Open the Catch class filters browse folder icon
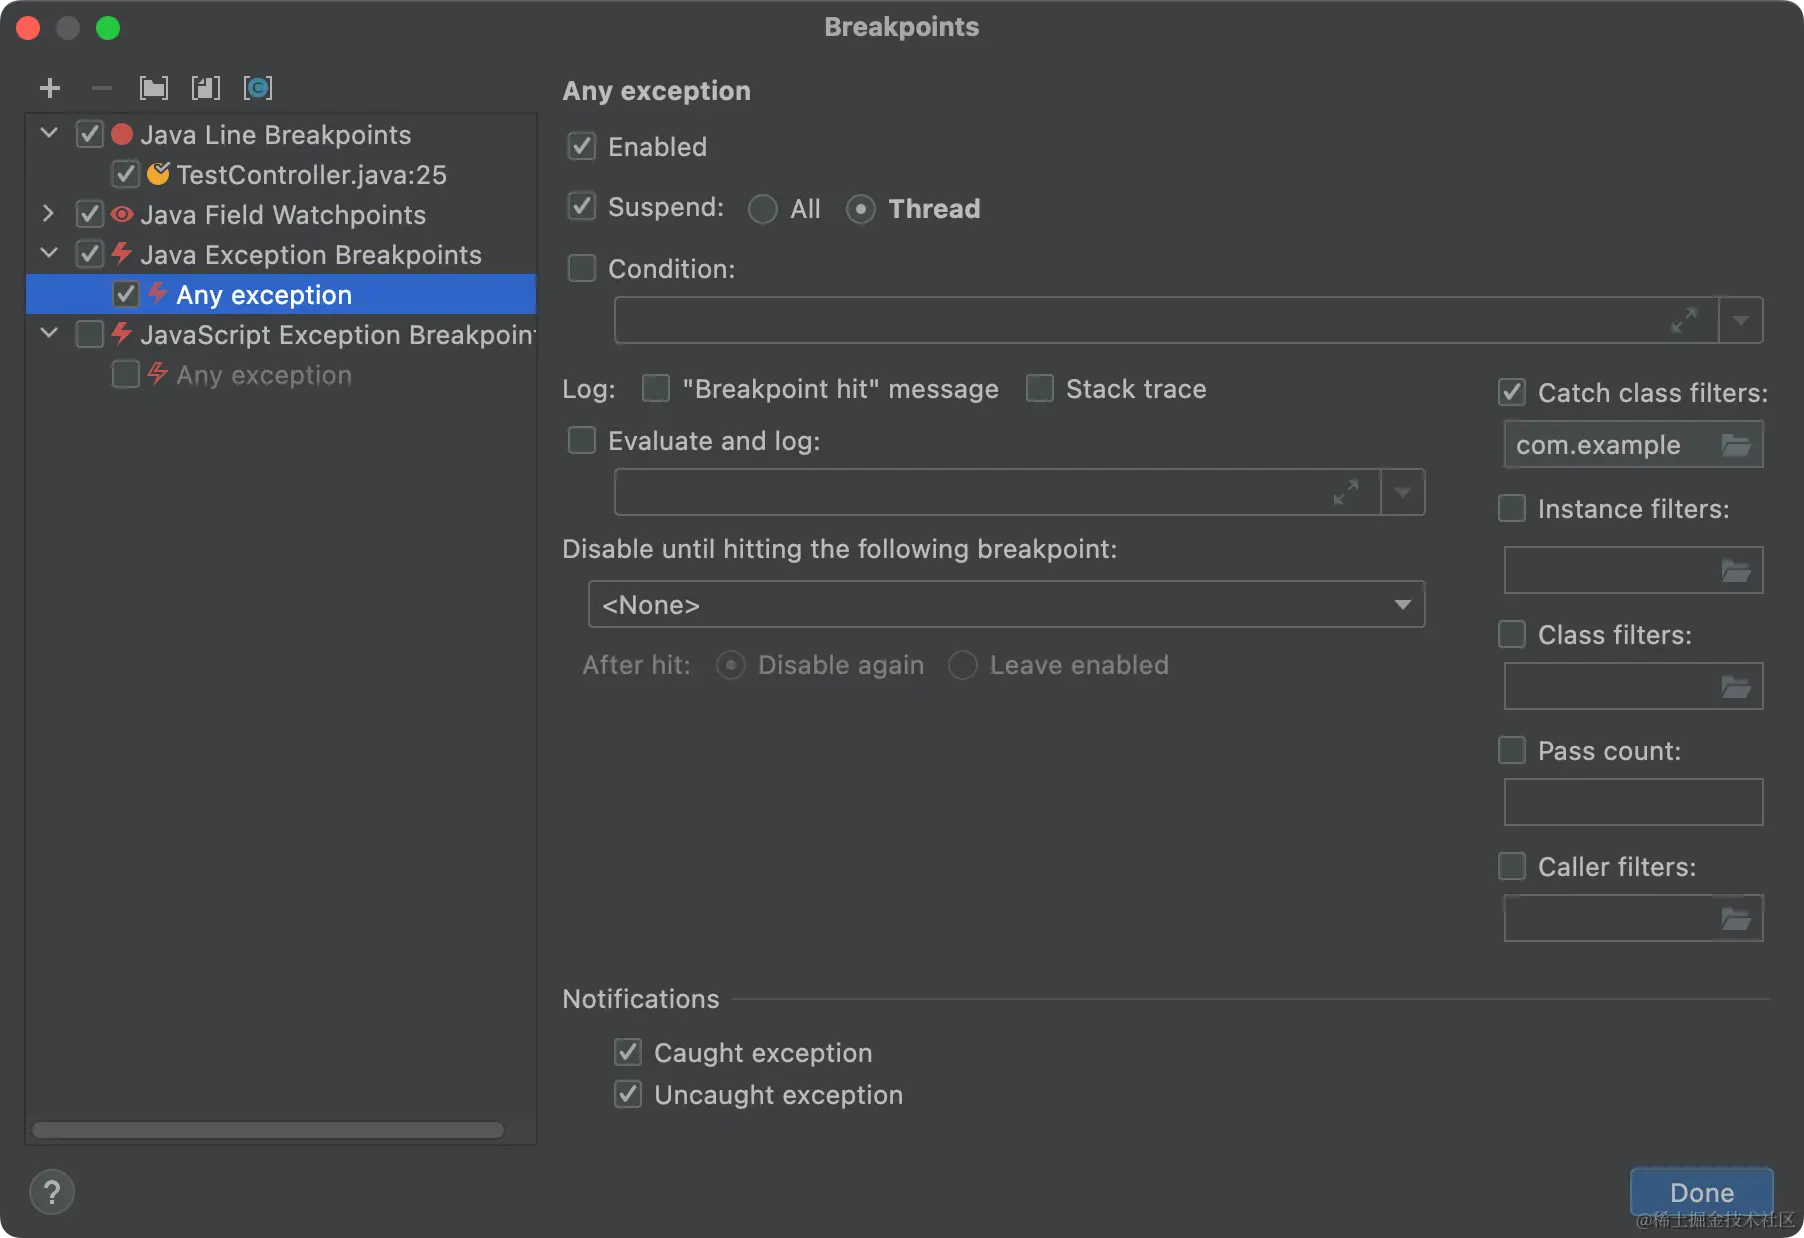This screenshot has height=1238, width=1804. point(1736,445)
